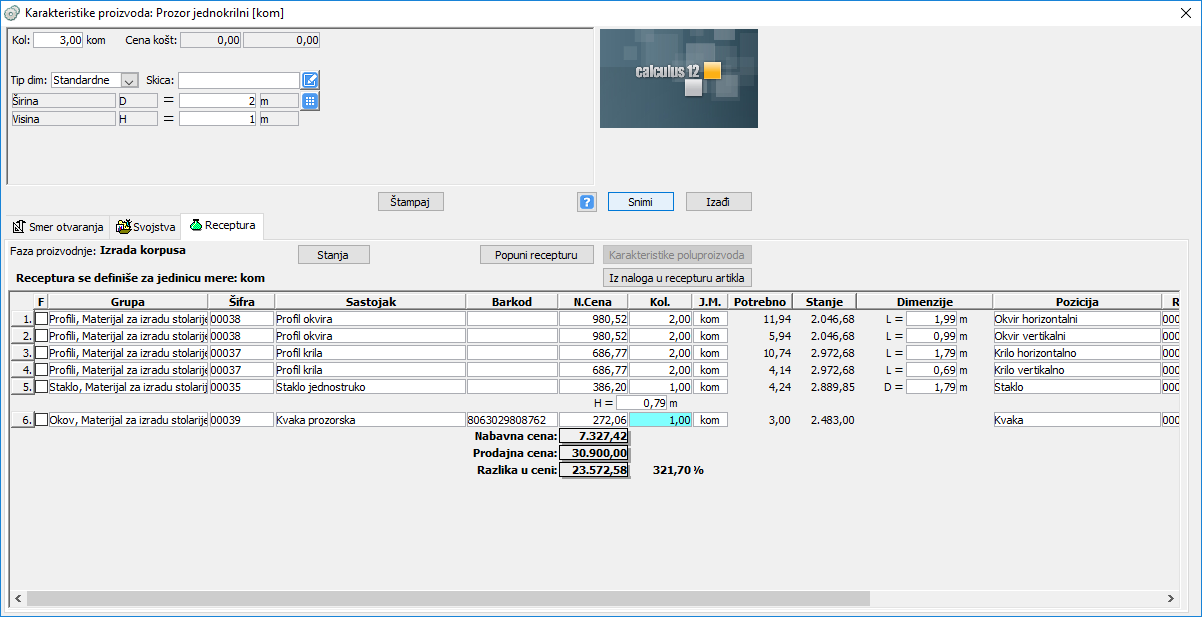Viewport: 1202px width, 617px height.
Task: Click the Popuni recepturu button
Action: coord(537,255)
